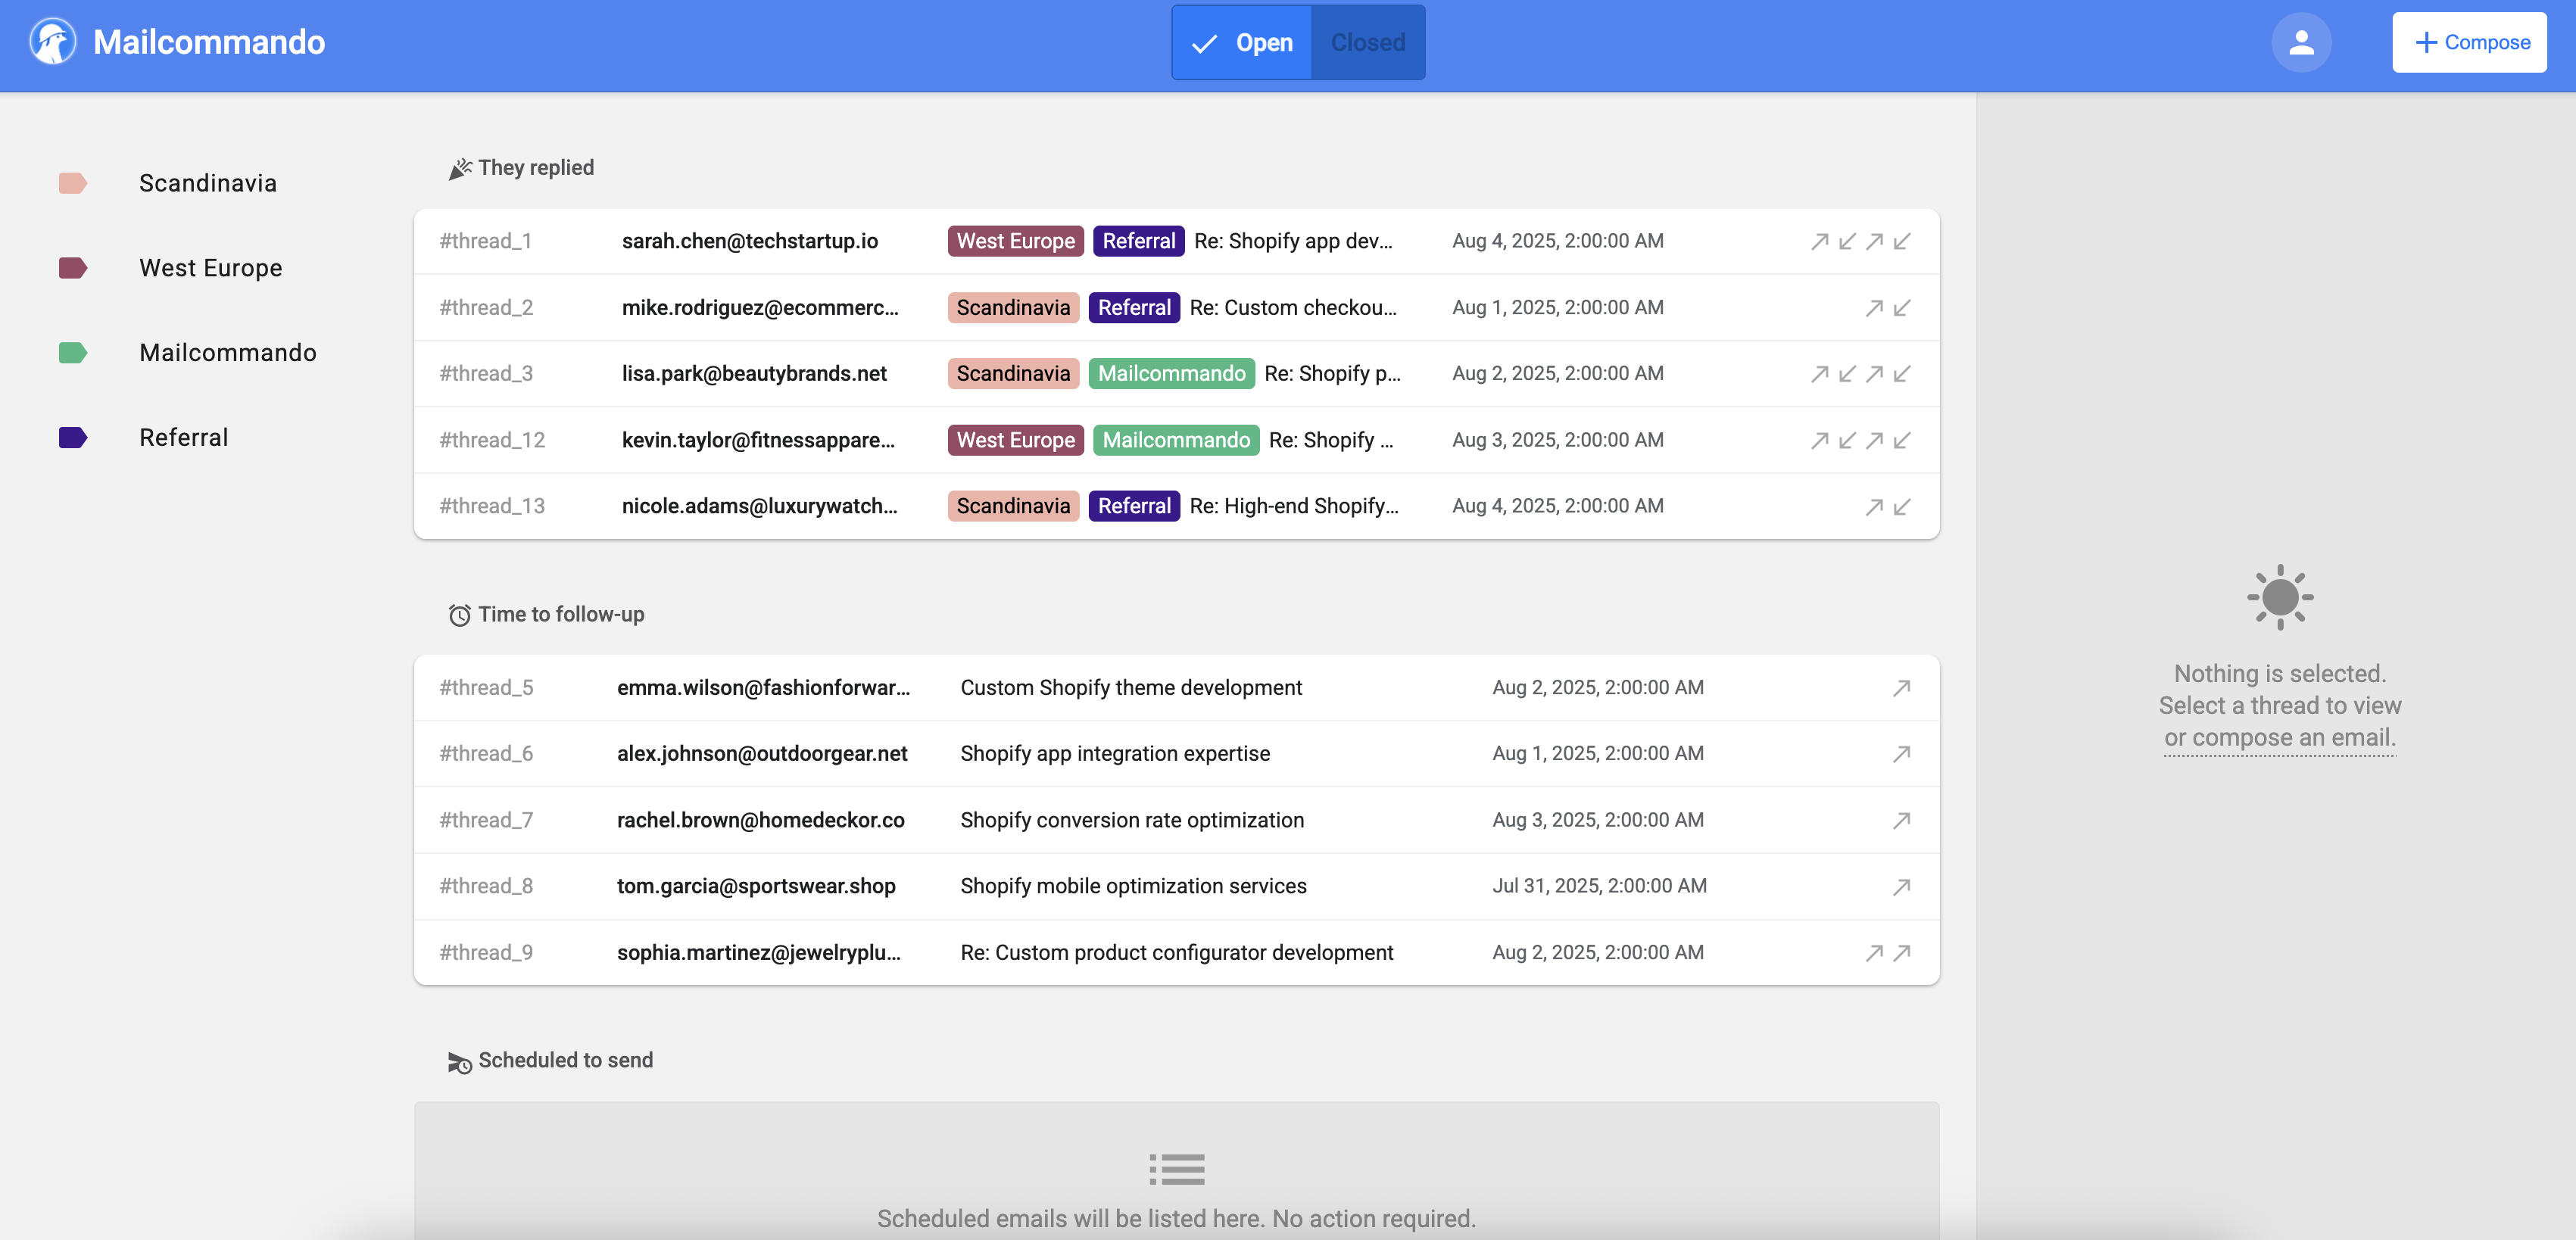Click the party popper icon beside They replied
Viewport: 2576px width, 1240px height.
460,168
